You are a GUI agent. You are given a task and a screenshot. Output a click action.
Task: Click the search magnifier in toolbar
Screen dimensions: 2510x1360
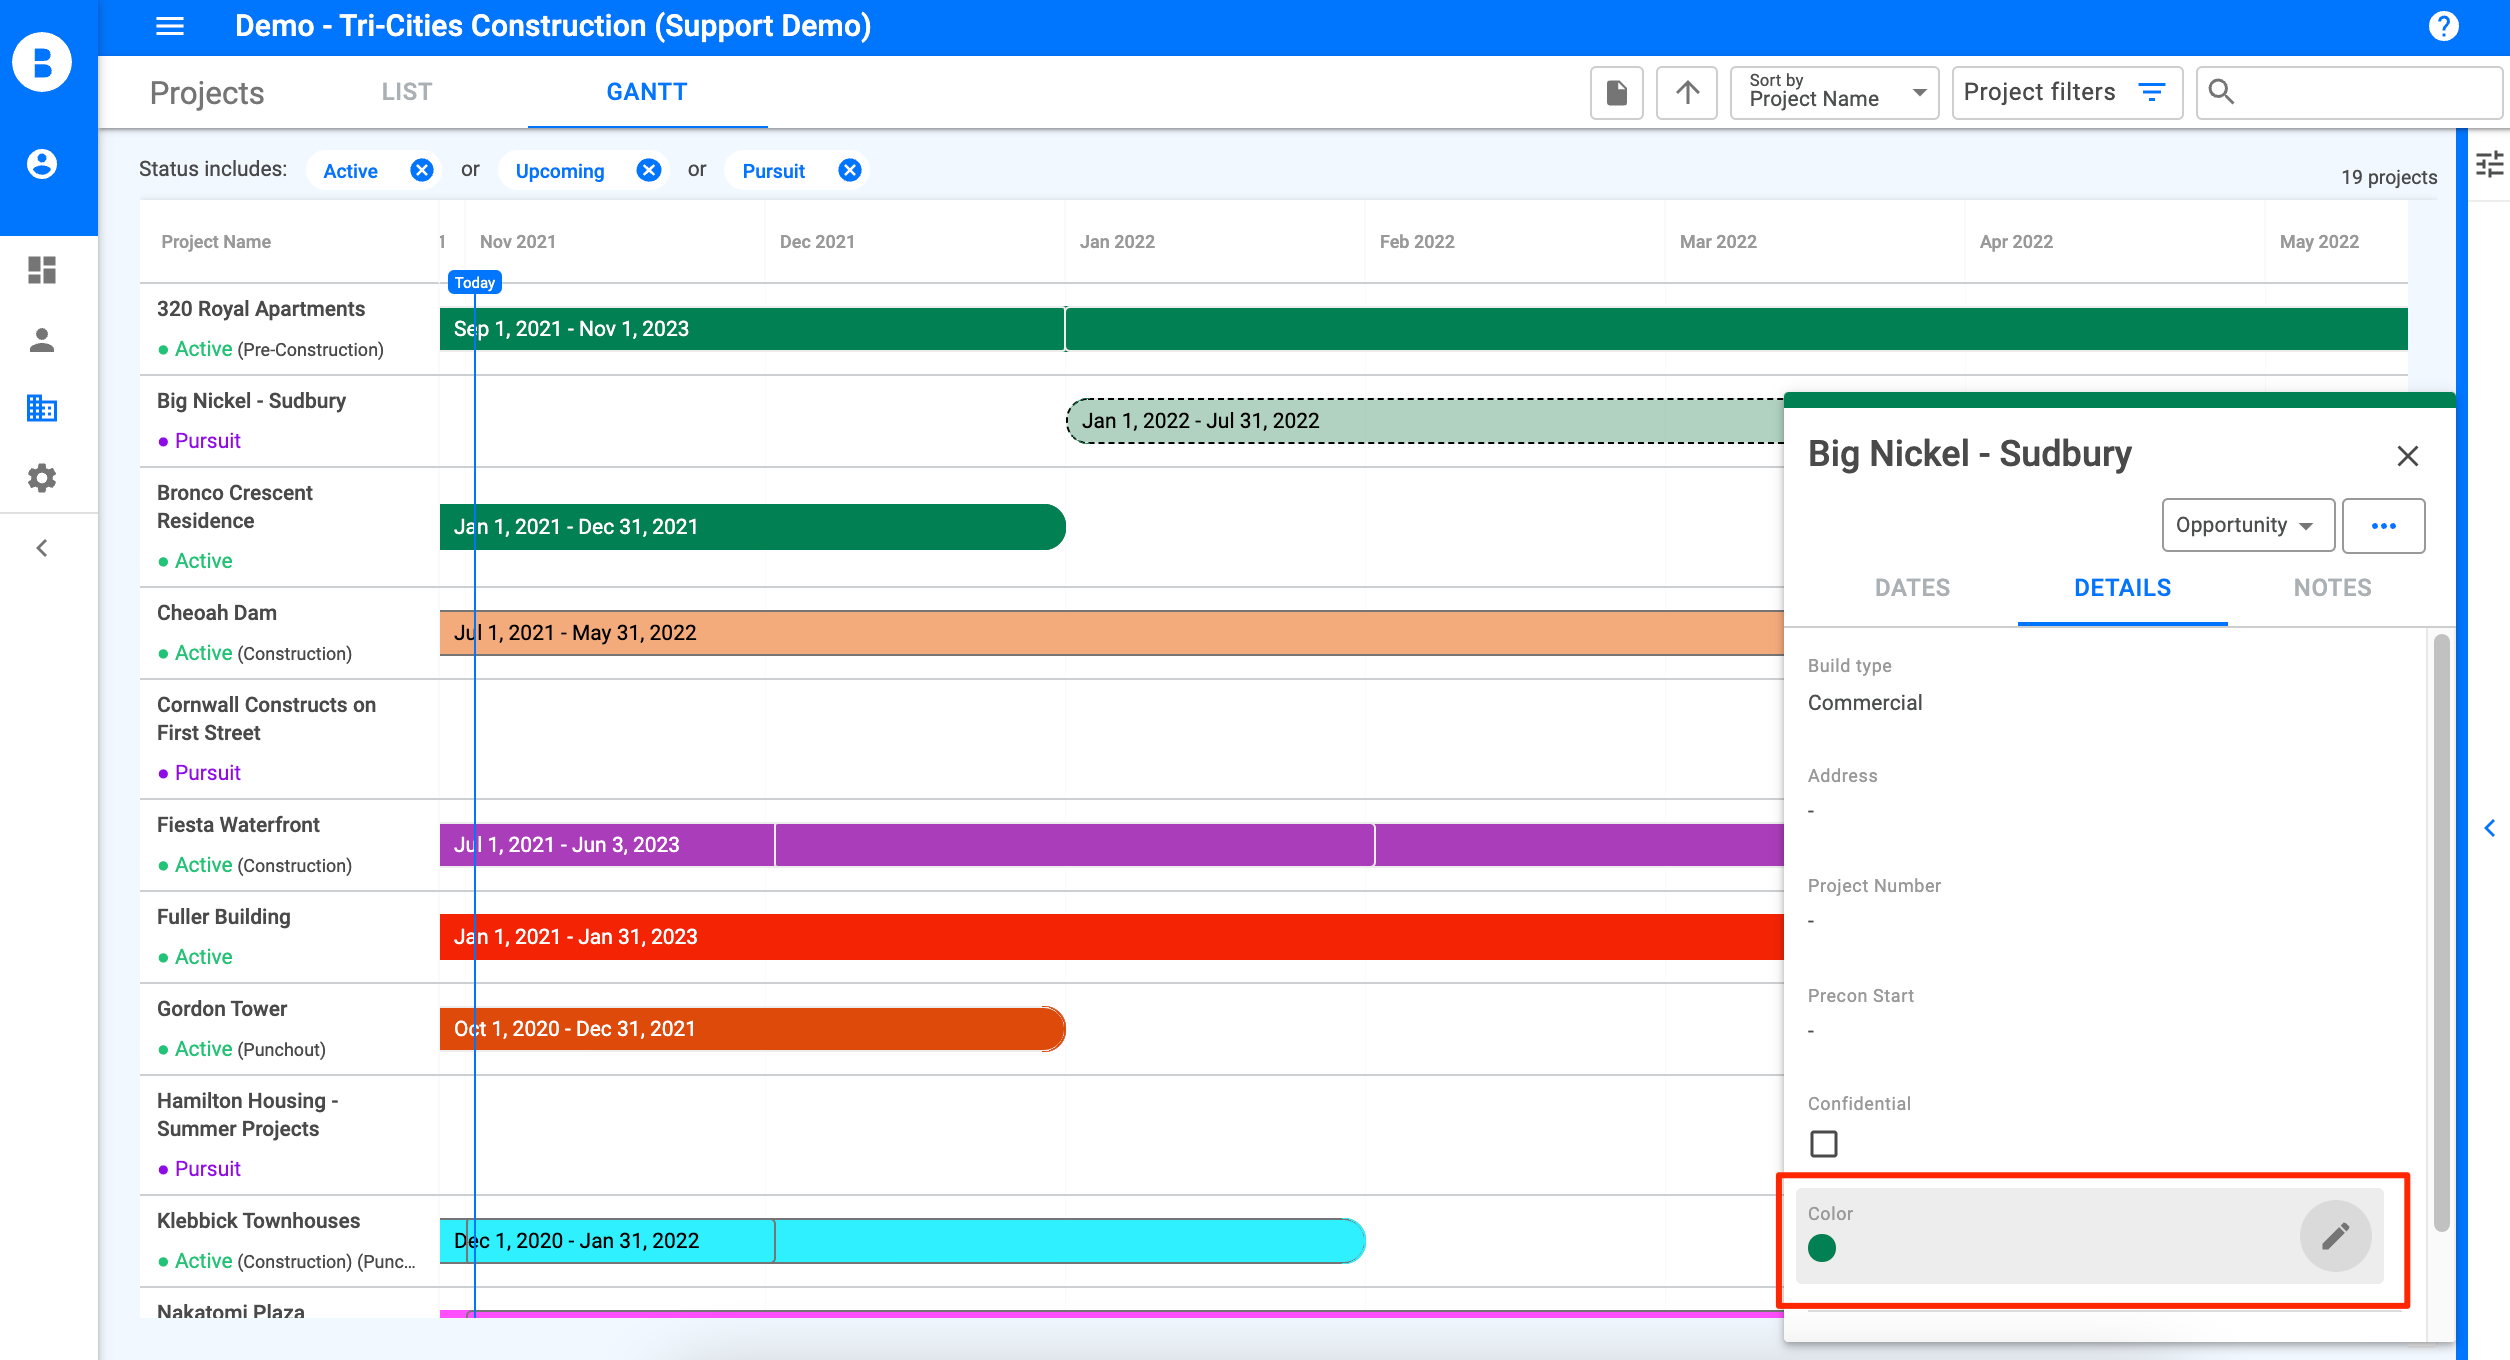pos(2222,92)
